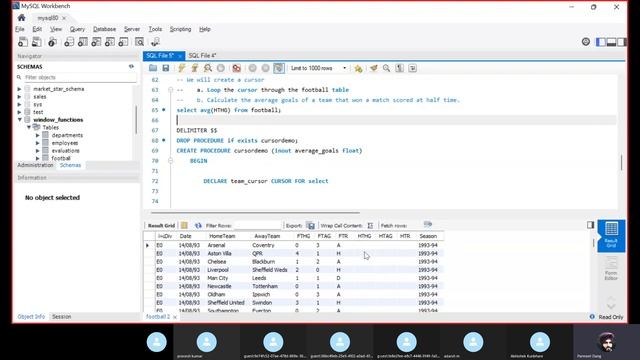Run Explain on the current statement
This screenshot has width=640, height=360.
(x=208, y=68)
